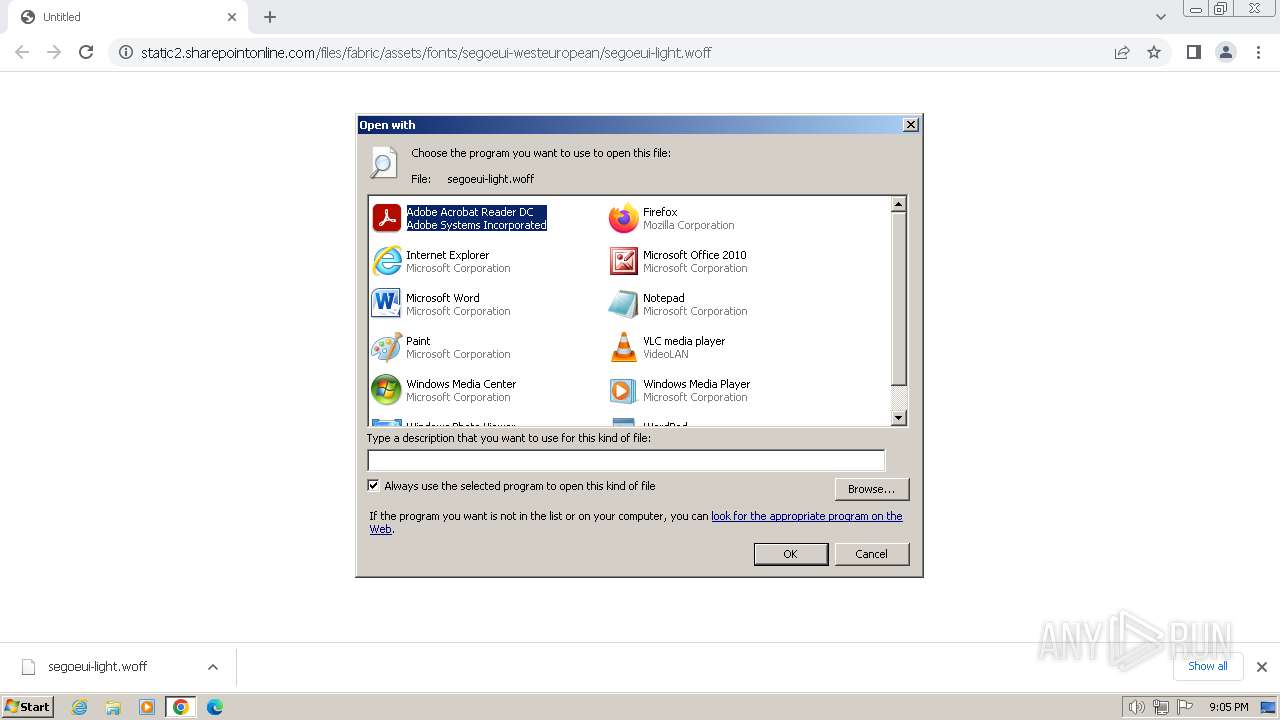The image size is (1280, 720).
Task: Click the program list scrollbar thumb
Action: [898, 298]
